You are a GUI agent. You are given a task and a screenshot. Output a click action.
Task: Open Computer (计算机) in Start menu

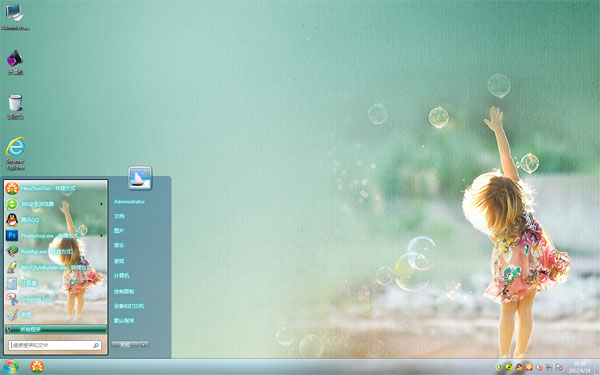(x=122, y=276)
